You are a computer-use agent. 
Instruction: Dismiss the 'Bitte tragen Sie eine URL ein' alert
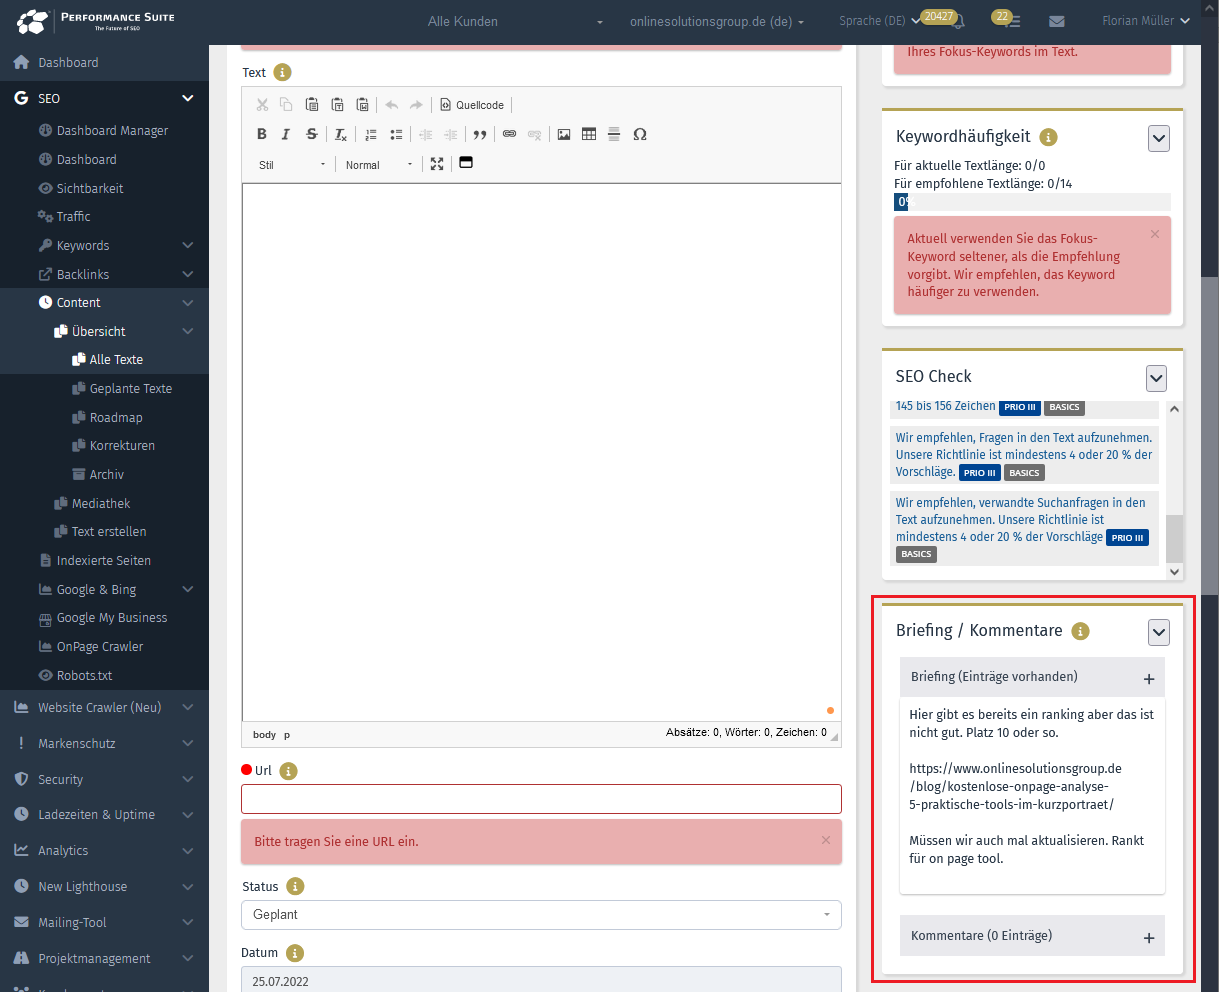(826, 840)
